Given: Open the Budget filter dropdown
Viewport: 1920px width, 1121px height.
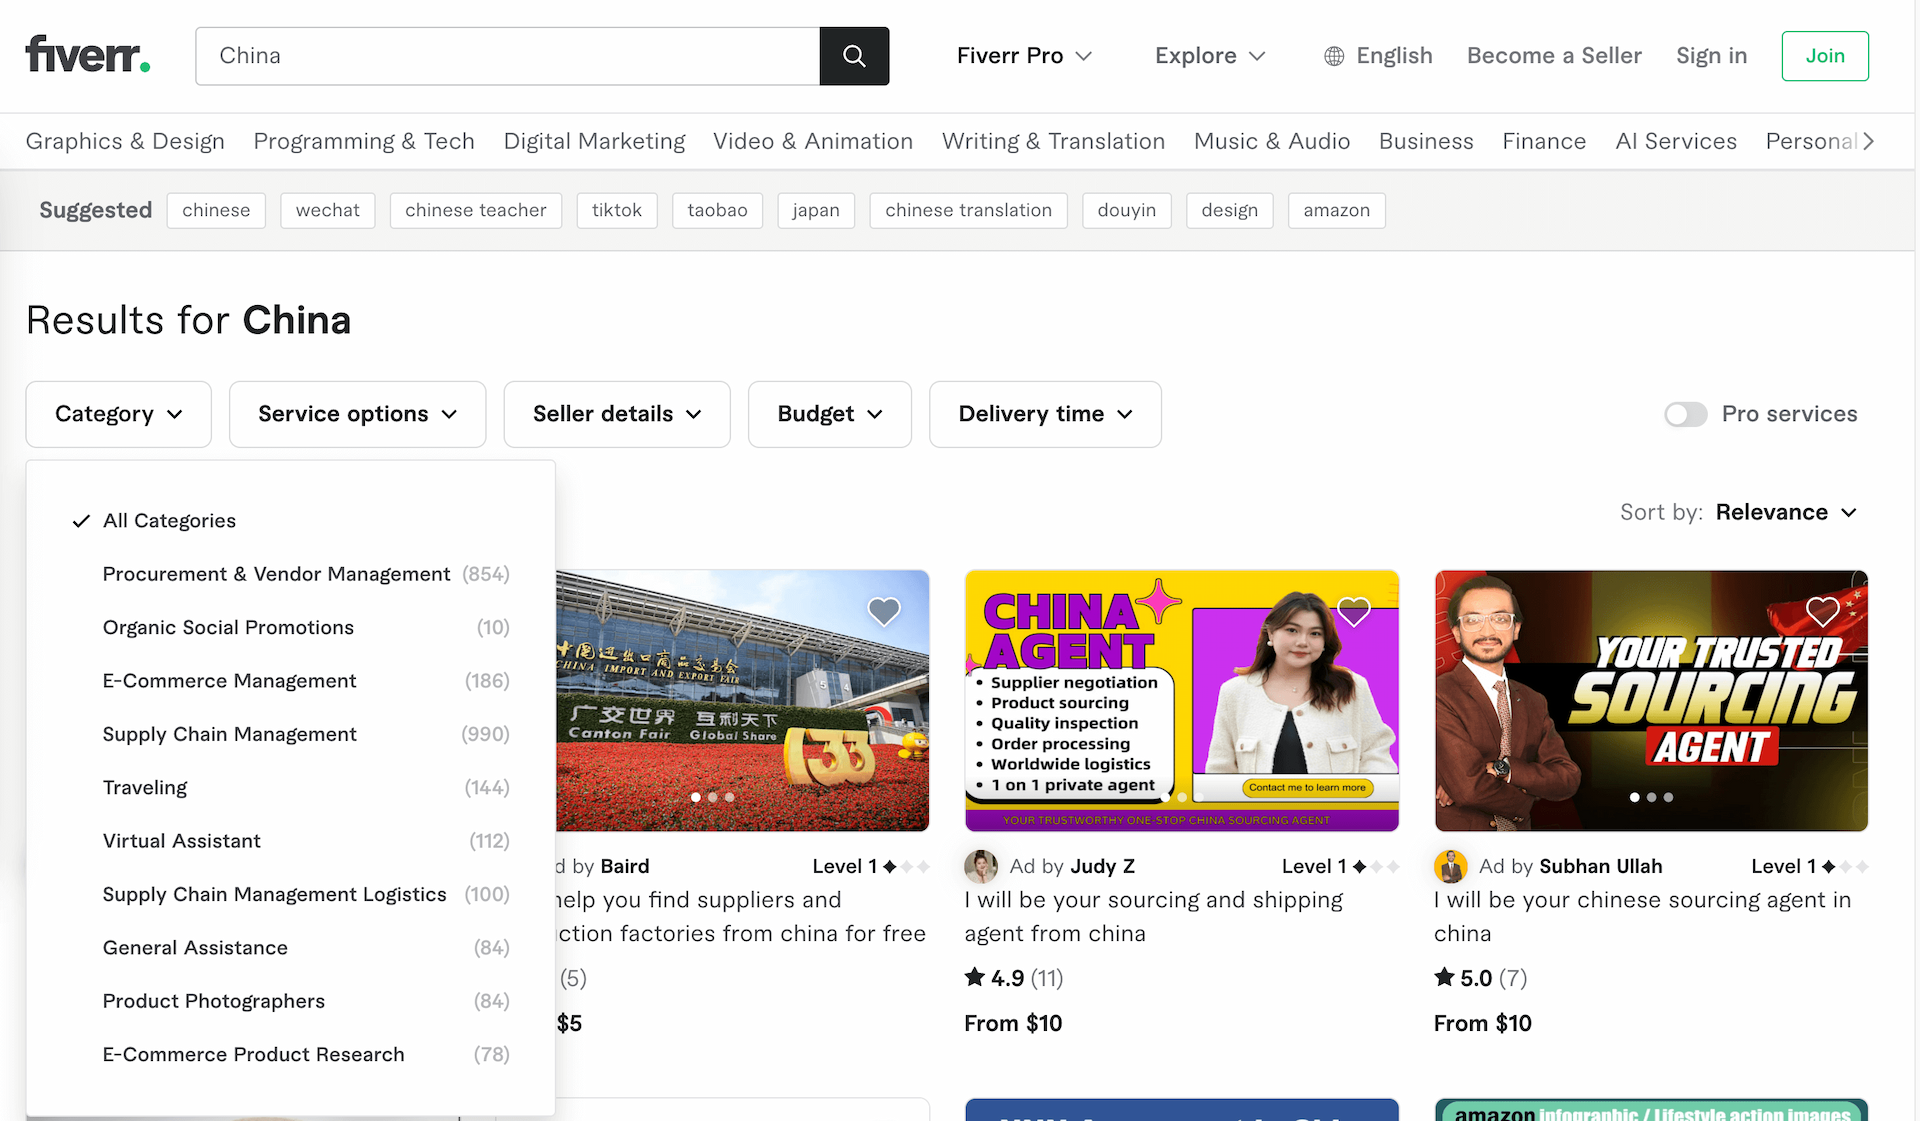Looking at the screenshot, I should (x=829, y=414).
